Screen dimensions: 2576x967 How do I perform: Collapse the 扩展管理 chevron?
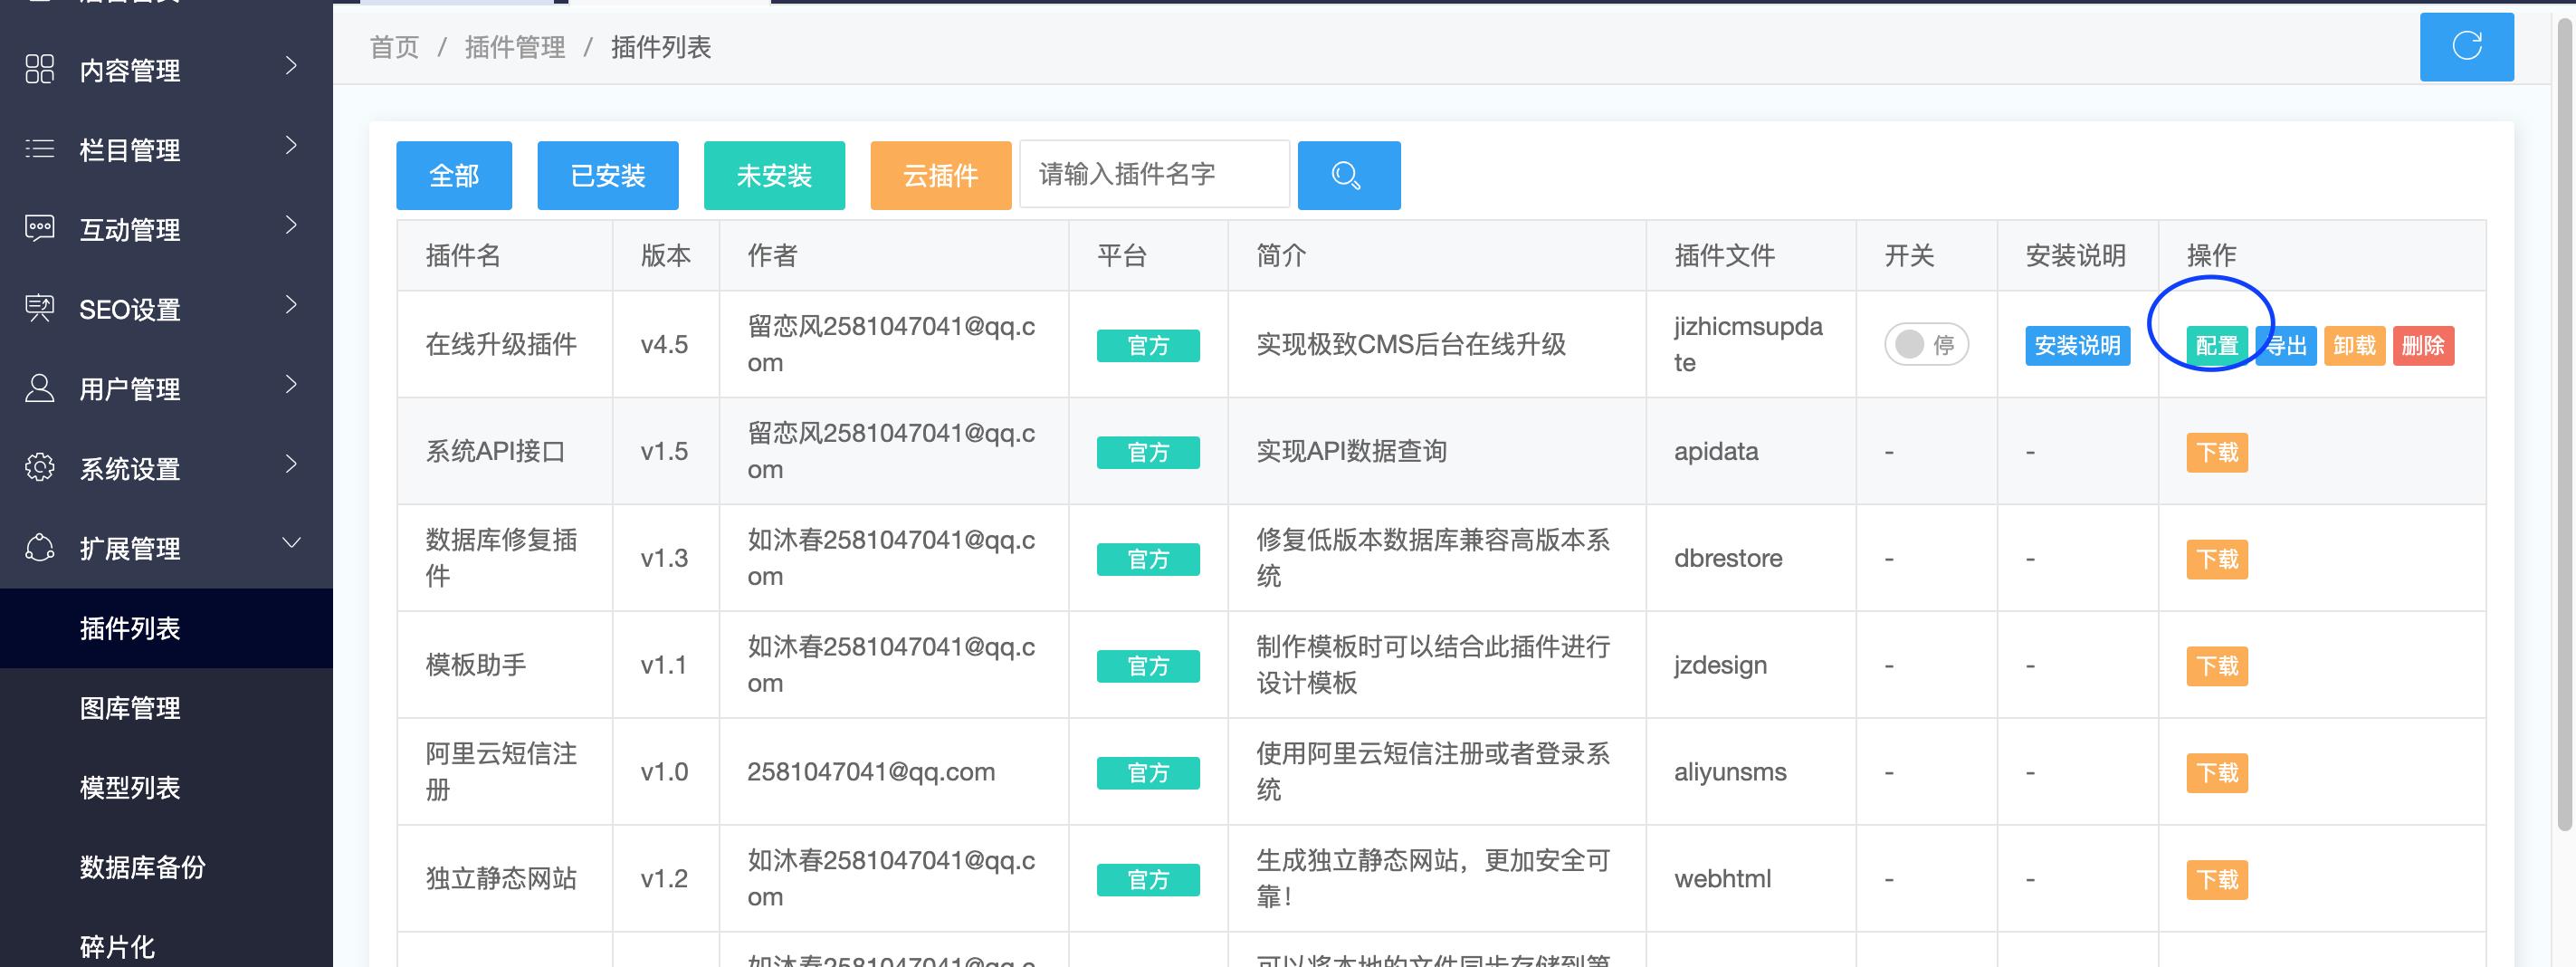[291, 543]
